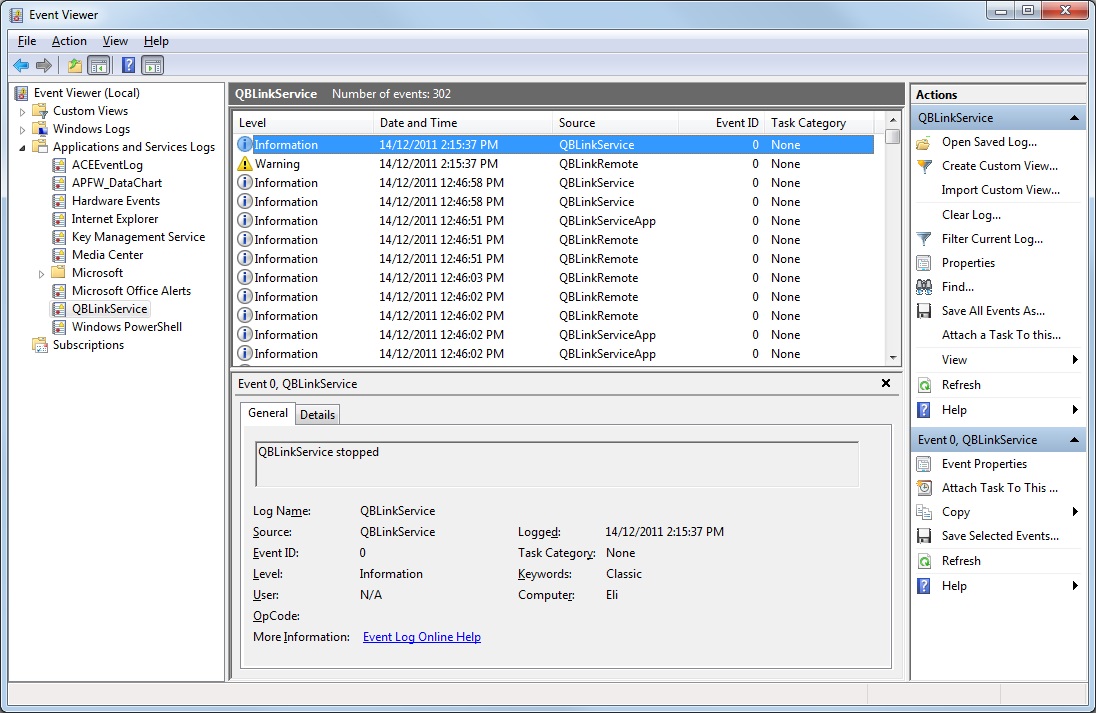The height and width of the screenshot is (713, 1096).
Task: Click the Save All Events floppy icon
Action: tap(924, 311)
